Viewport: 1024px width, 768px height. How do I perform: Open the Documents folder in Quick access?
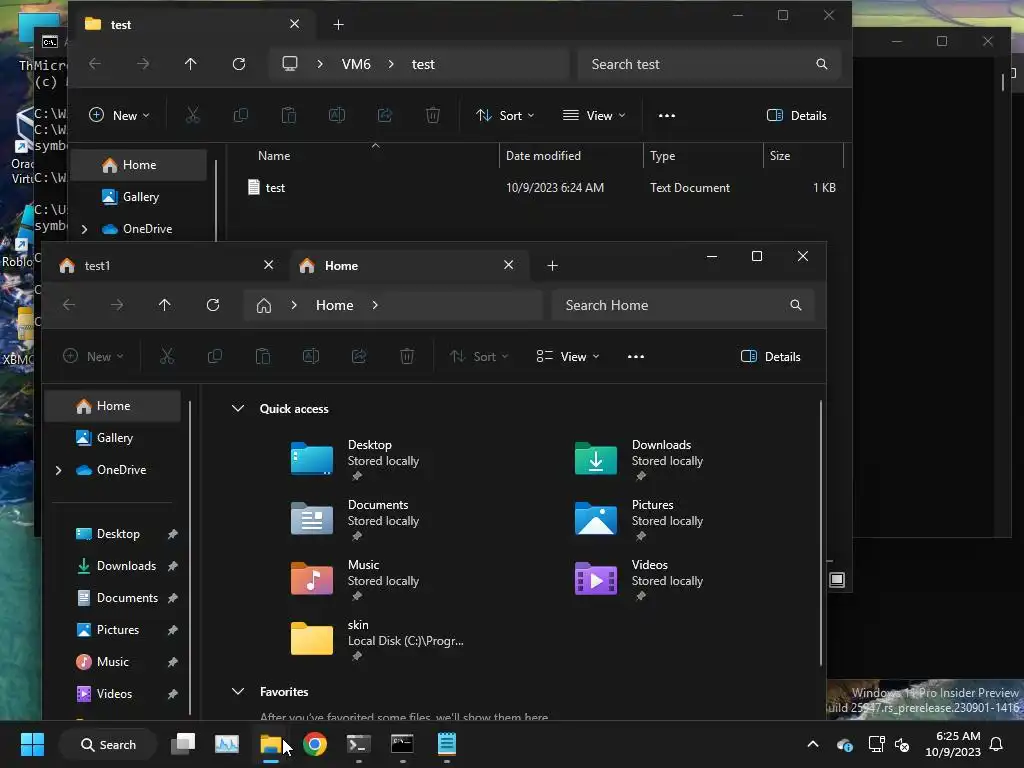(x=355, y=520)
